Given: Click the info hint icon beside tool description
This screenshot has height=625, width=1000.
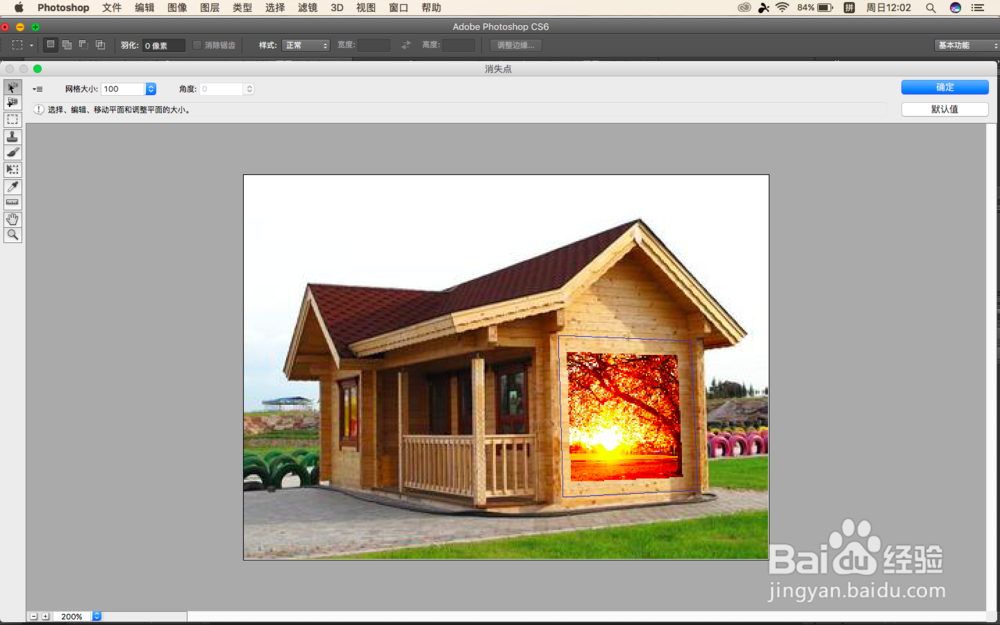Looking at the screenshot, I should (x=39, y=110).
